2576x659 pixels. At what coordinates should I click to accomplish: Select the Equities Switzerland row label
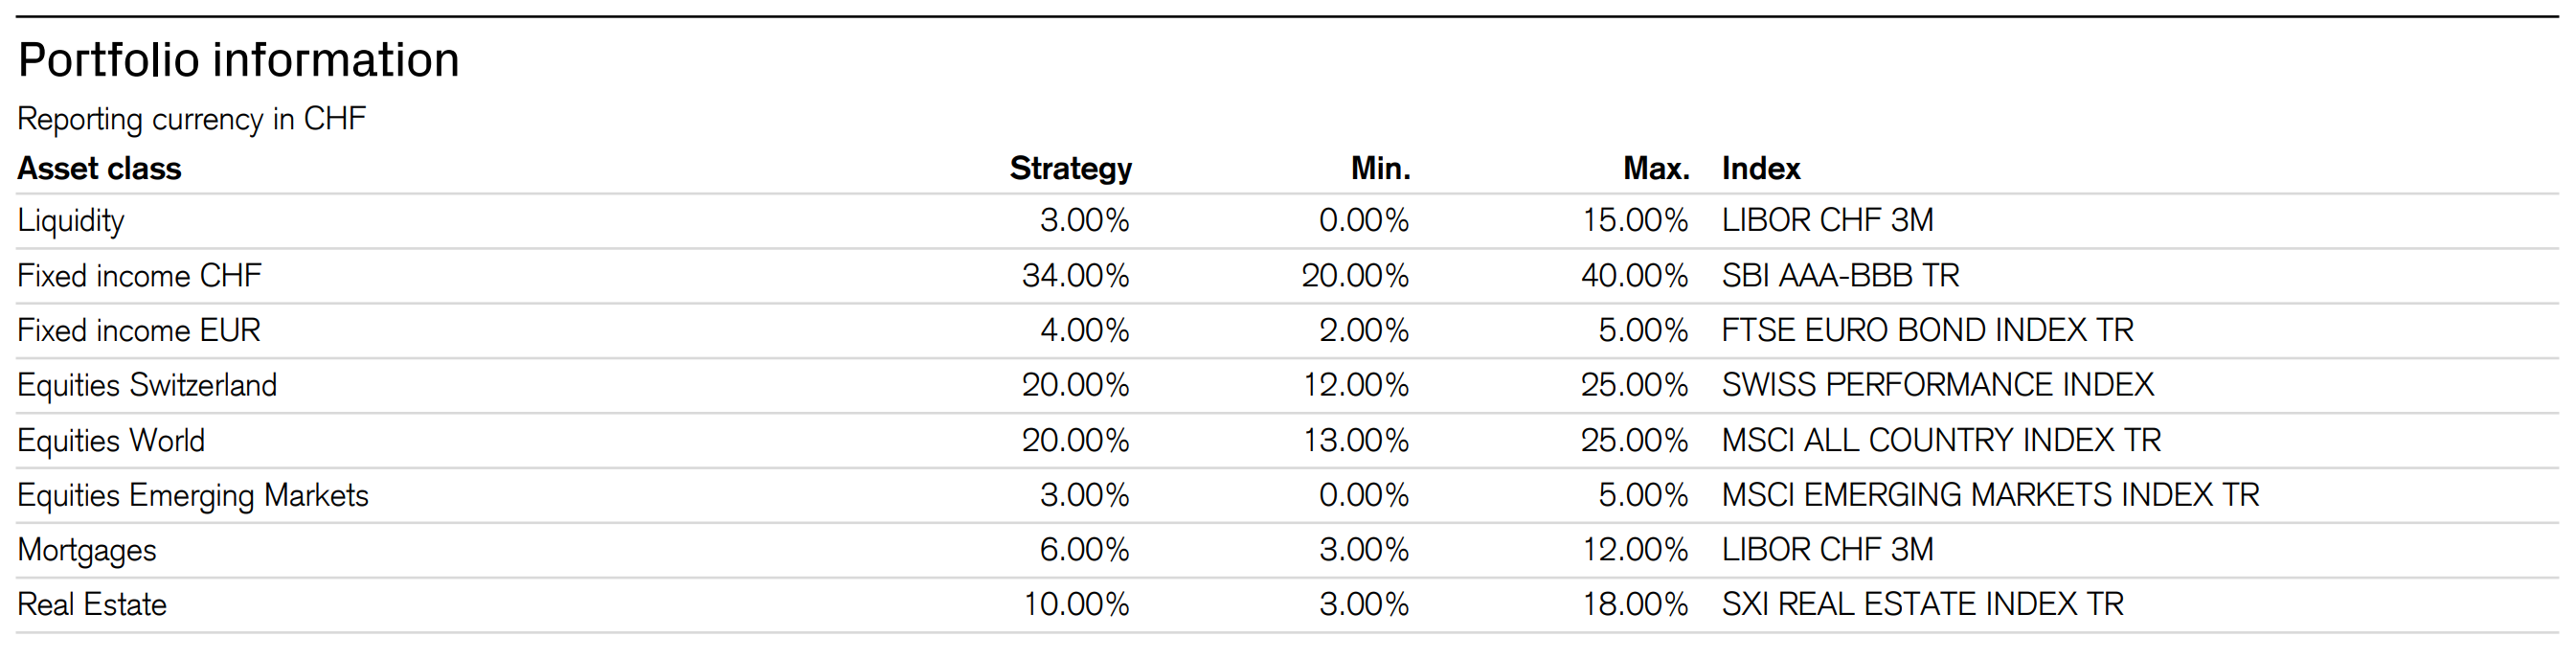pyautogui.click(x=147, y=386)
